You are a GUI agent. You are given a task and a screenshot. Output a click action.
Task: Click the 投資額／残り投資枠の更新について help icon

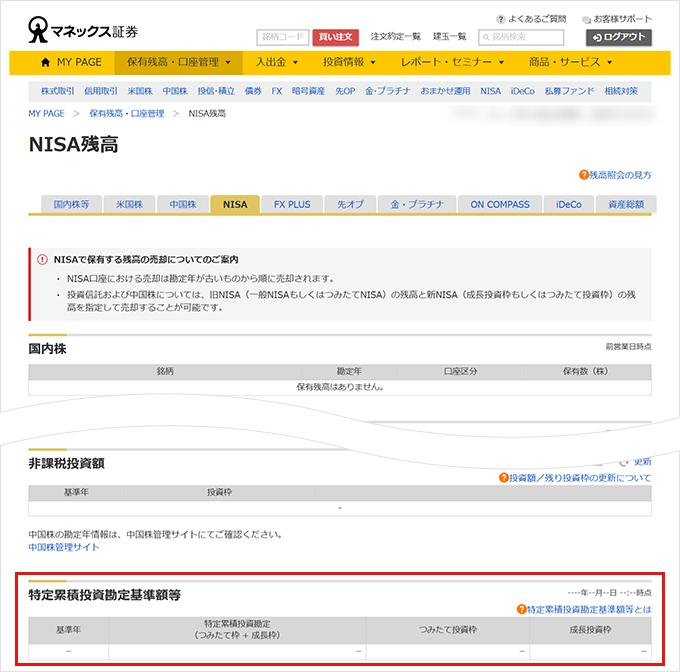(503, 478)
